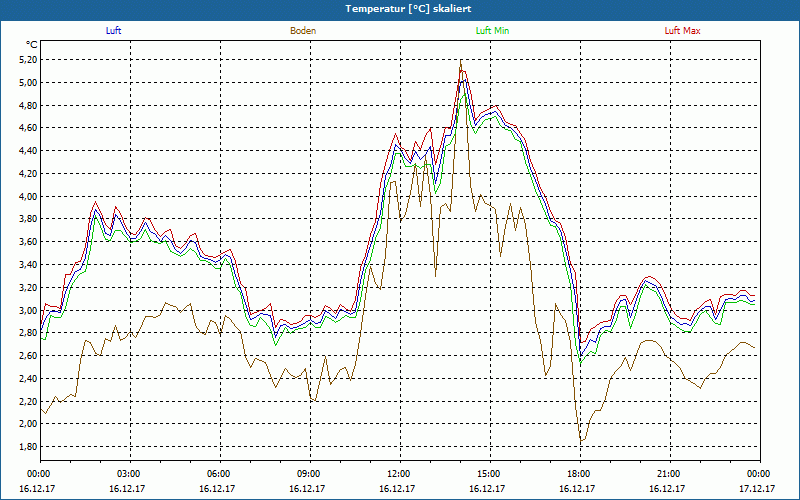Screen dimensions: 800x500
Task: Click the 4,60 y-axis value
Action: coord(29,128)
